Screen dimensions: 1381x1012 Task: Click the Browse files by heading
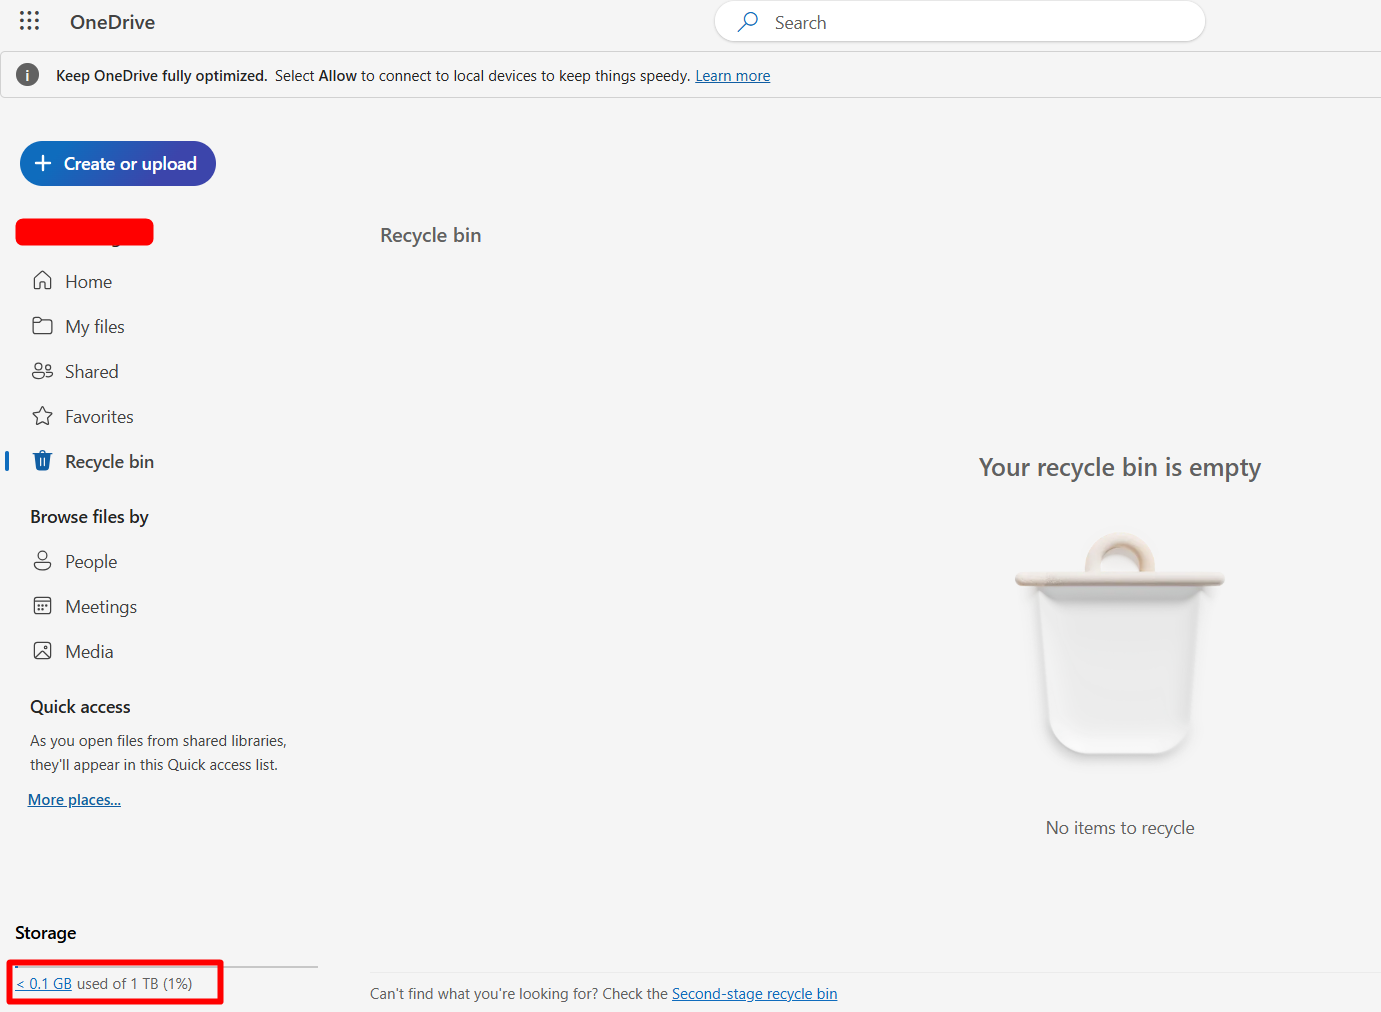pyautogui.click(x=89, y=517)
